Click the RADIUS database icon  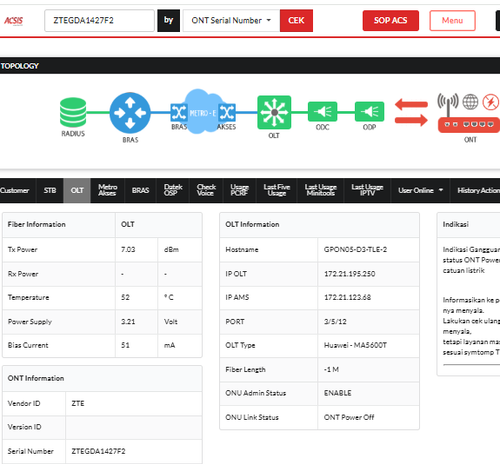coord(73,112)
